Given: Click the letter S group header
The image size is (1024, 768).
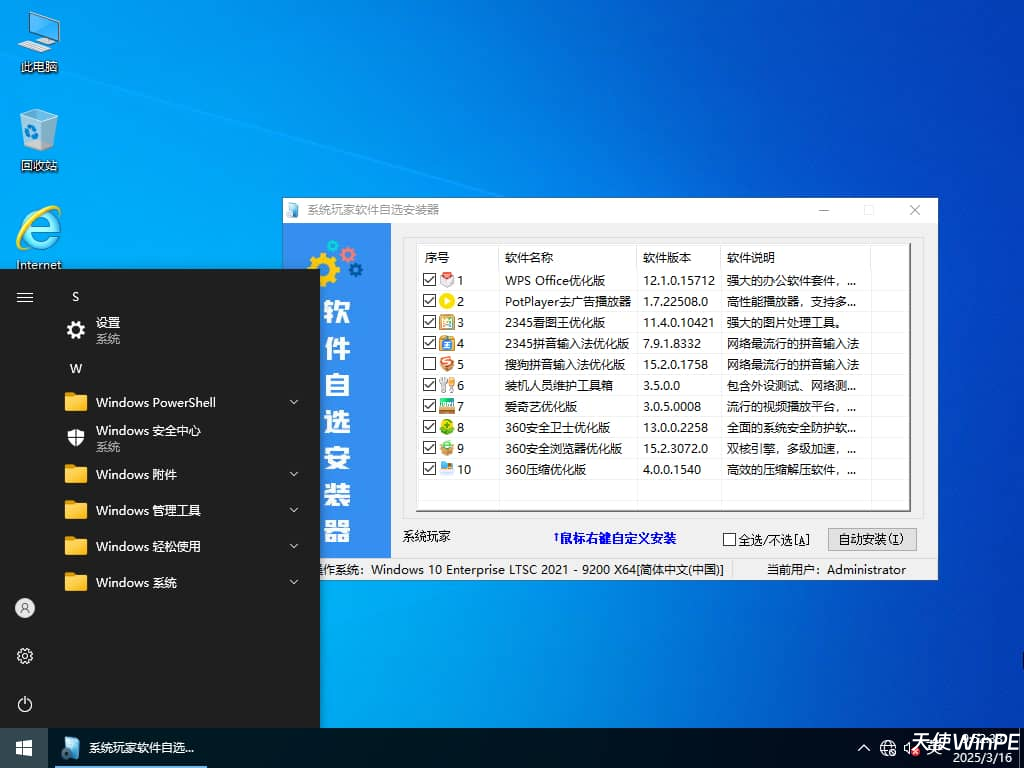Looking at the screenshot, I should pyautogui.click(x=76, y=297).
